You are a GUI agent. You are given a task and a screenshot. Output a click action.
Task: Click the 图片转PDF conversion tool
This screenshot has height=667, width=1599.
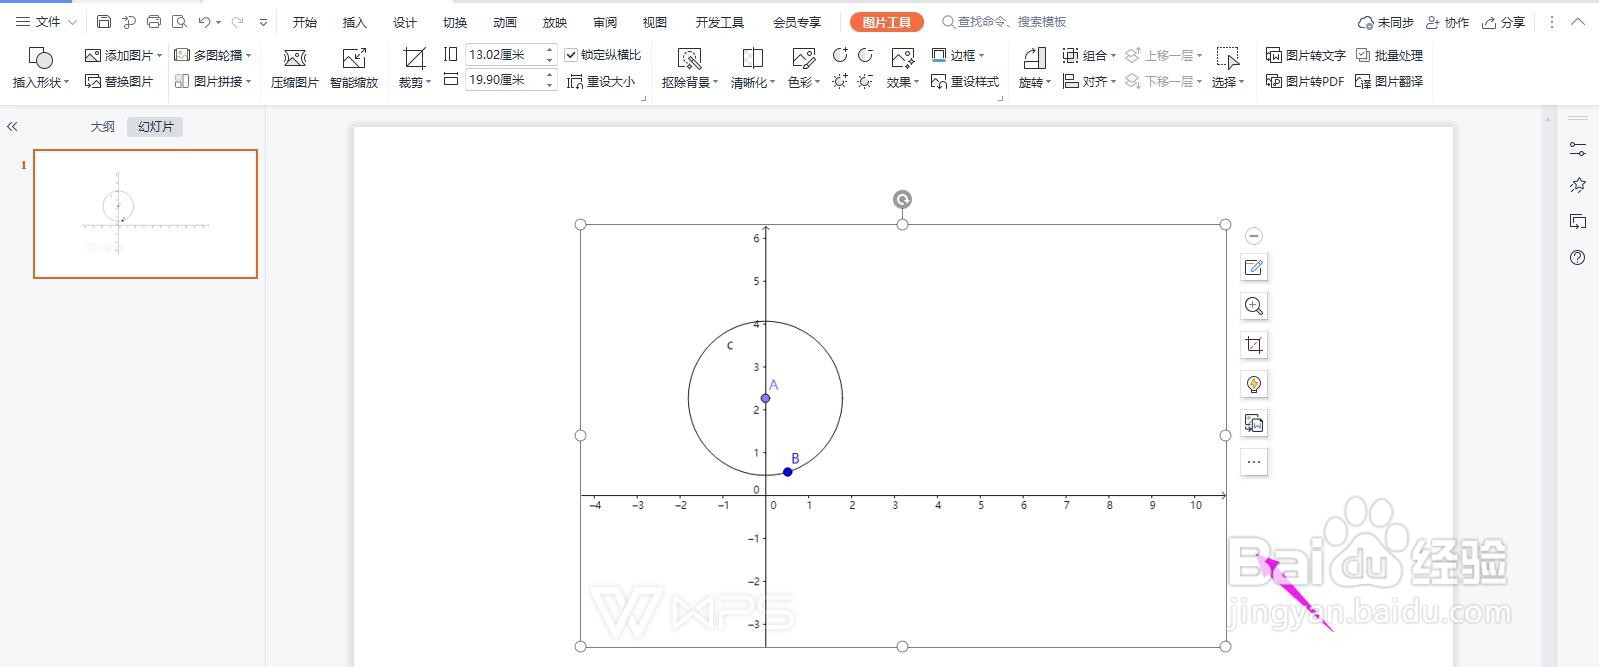coord(1305,81)
